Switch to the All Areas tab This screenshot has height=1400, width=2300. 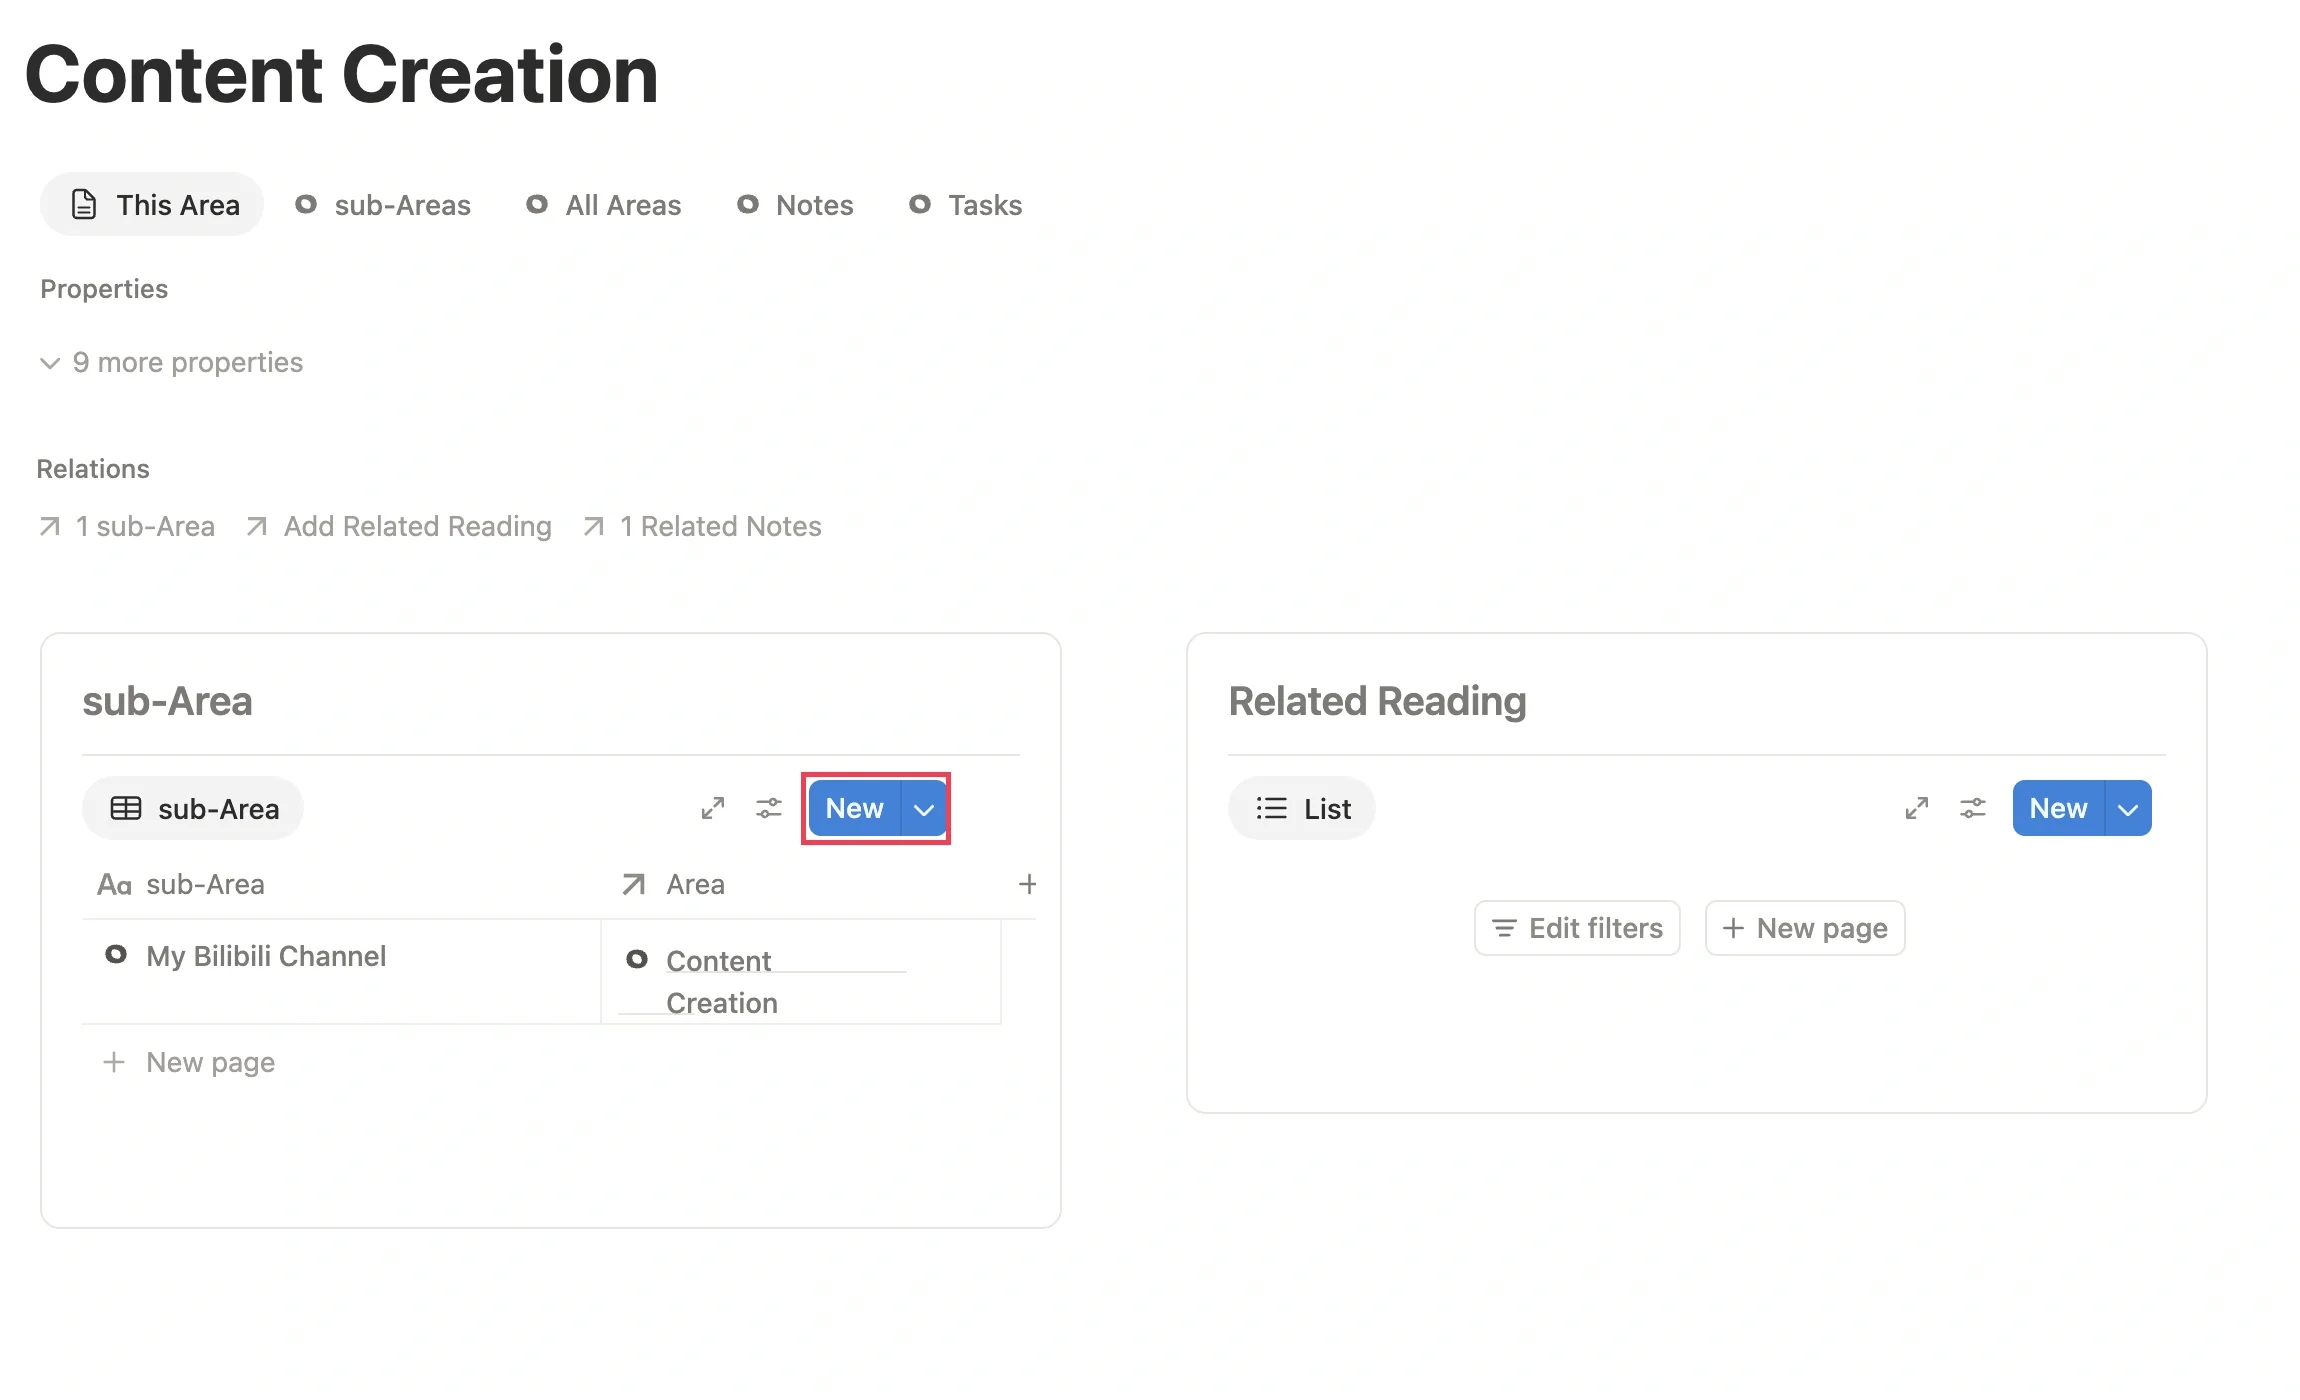(x=604, y=205)
